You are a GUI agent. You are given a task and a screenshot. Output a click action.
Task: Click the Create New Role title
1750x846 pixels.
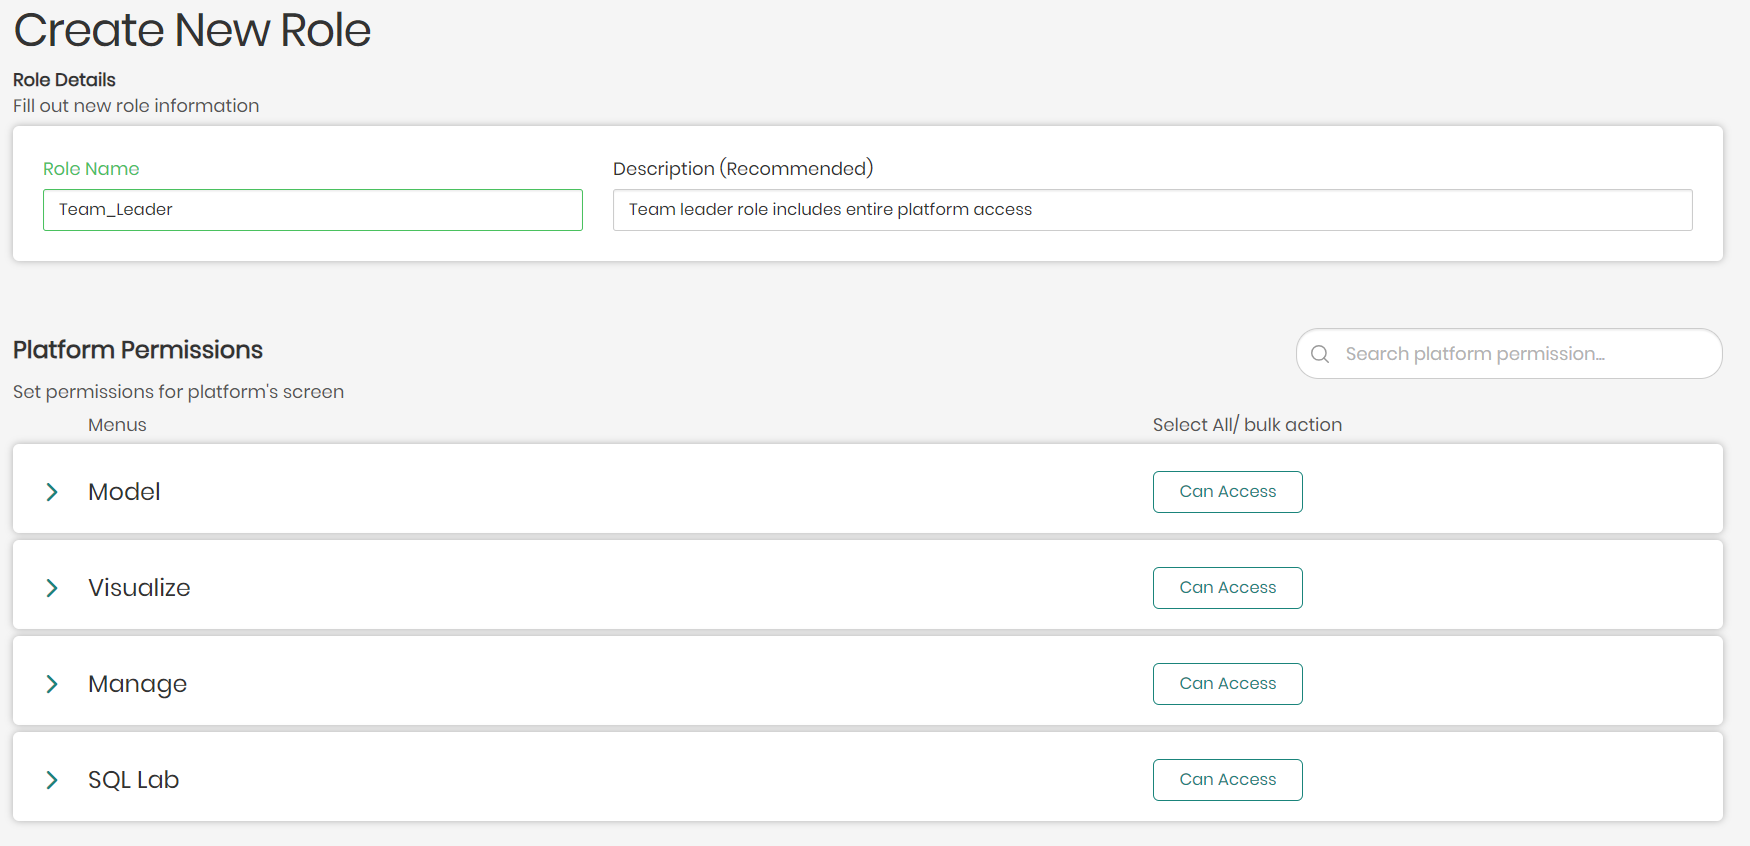click(x=192, y=30)
